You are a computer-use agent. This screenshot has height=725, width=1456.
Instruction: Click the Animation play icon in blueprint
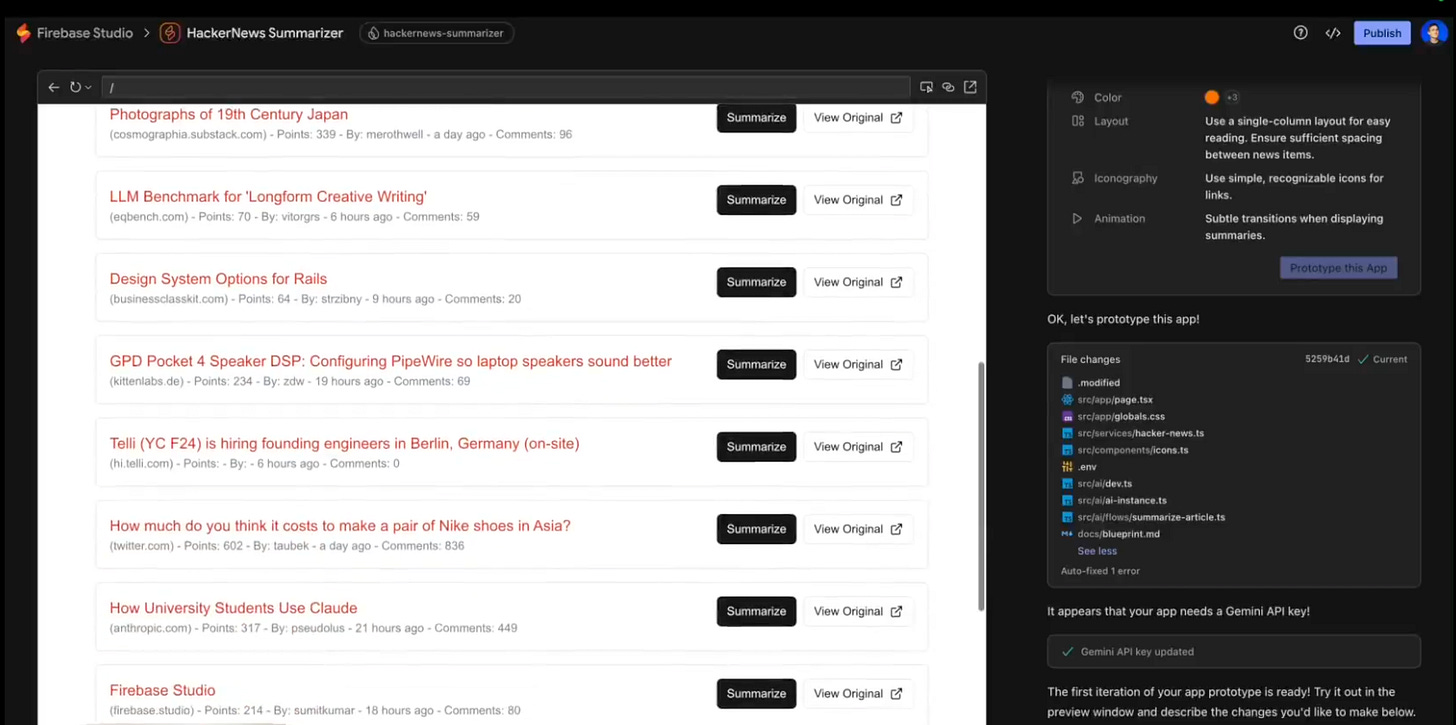pos(1077,218)
